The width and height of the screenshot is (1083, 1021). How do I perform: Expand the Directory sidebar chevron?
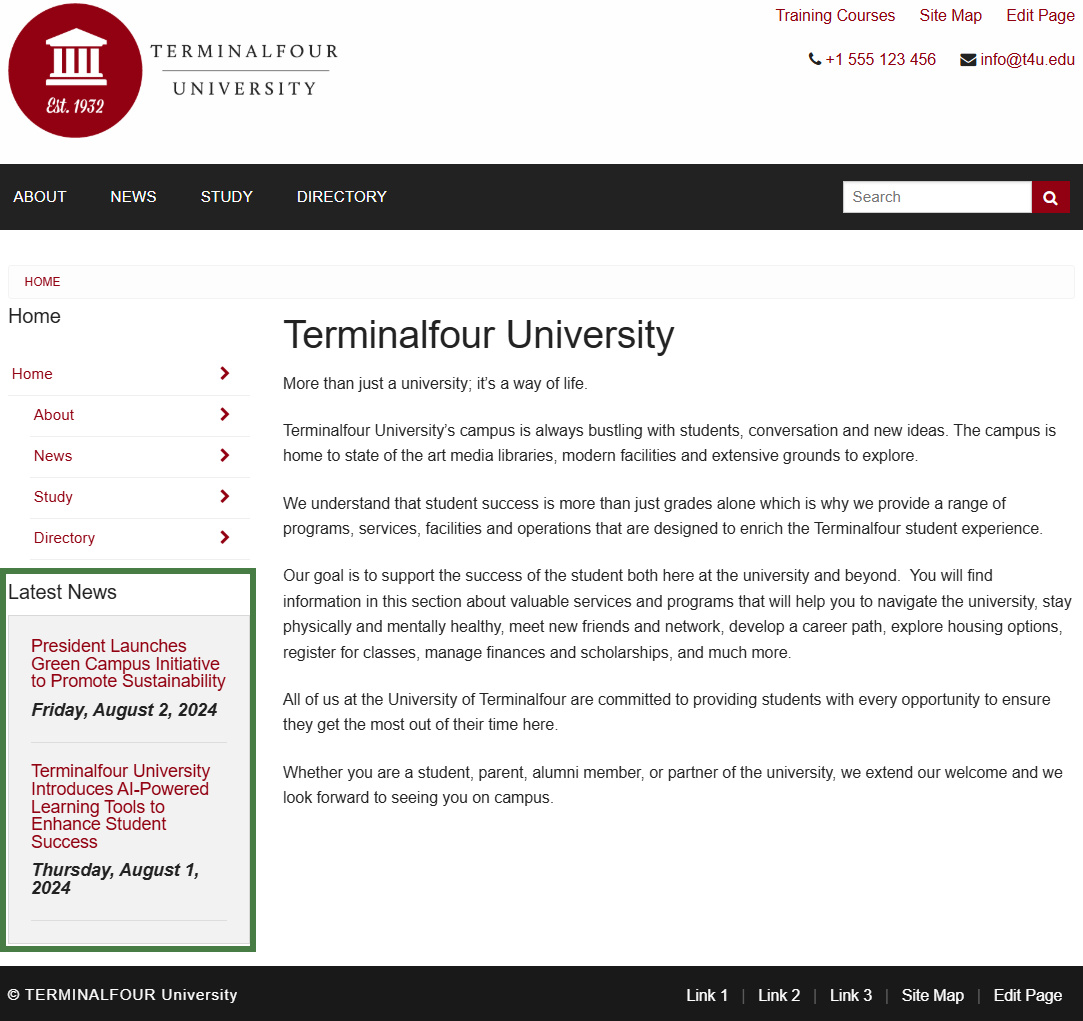pyautogui.click(x=224, y=537)
